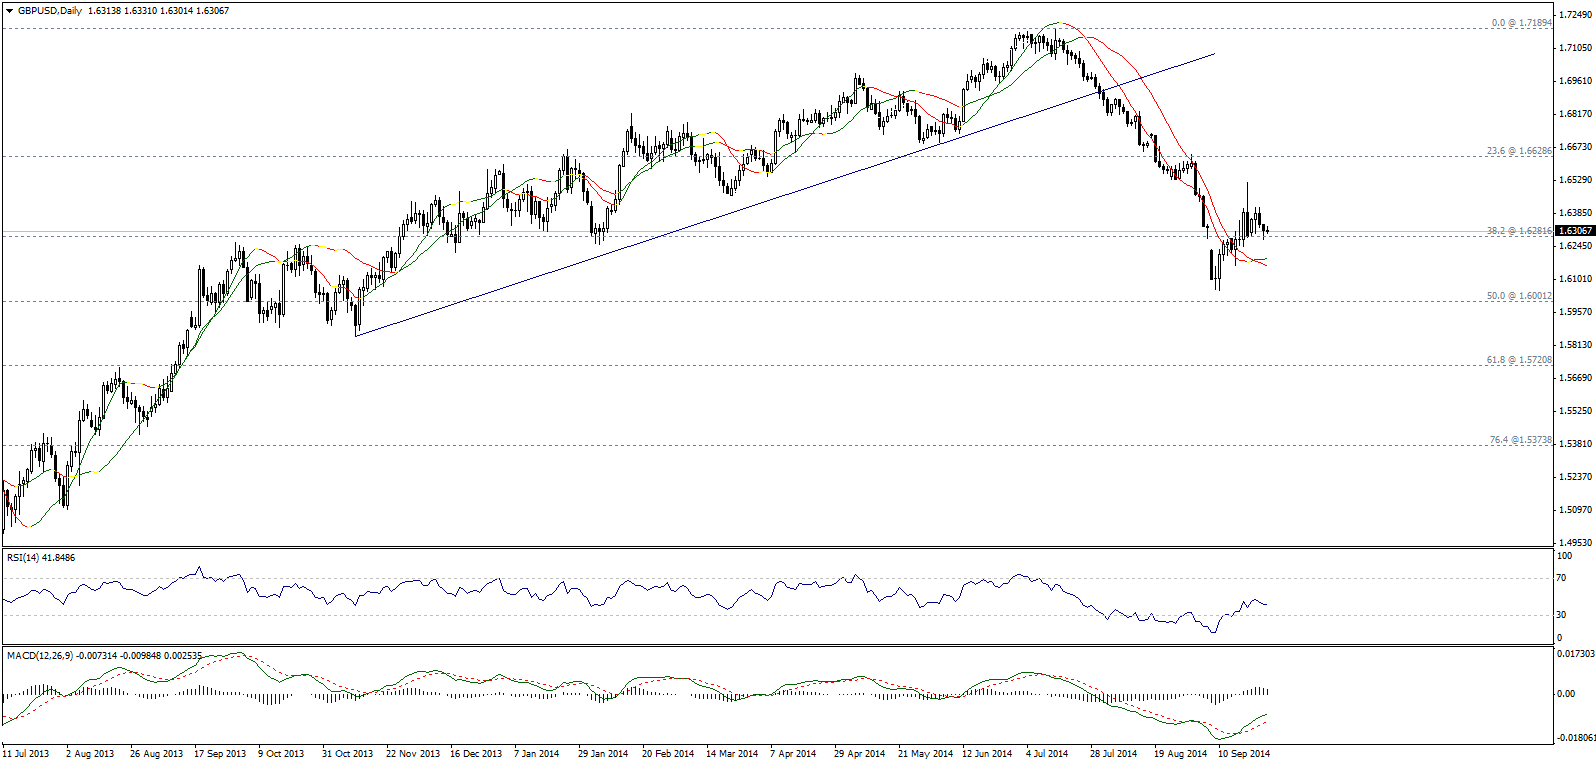Click the 11 Jul 2013 date label
The width and height of the screenshot is (1596, 762).
tap(26, 754)
